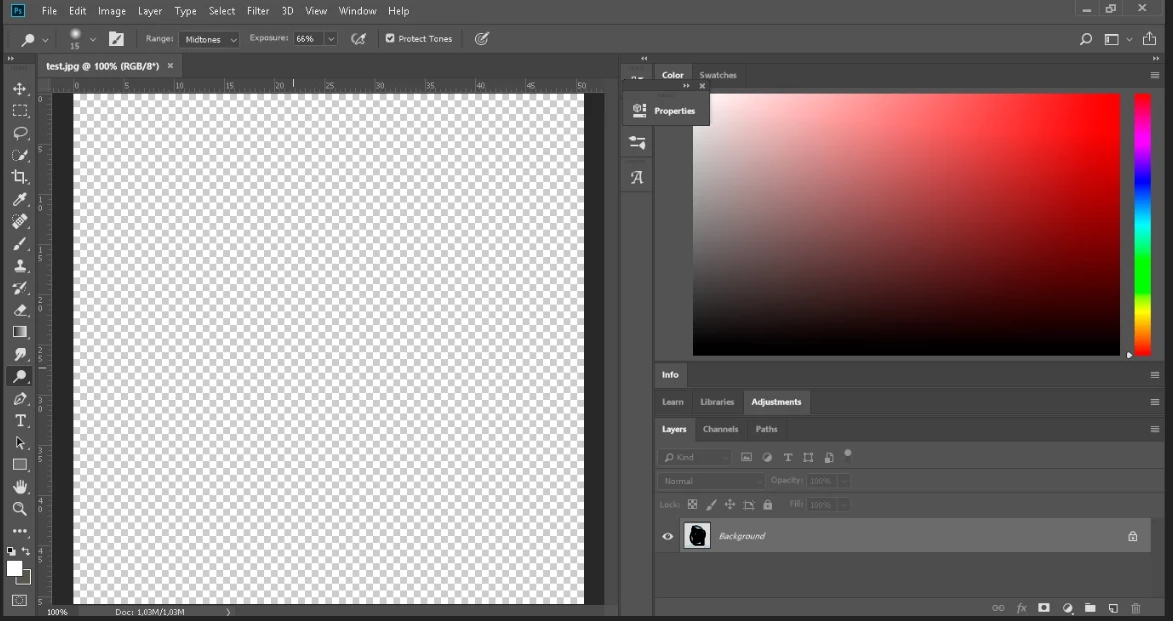Select the Move tool
Image resolution: width=1173 pixels, height=621 pixels.
tap(20, 88)
